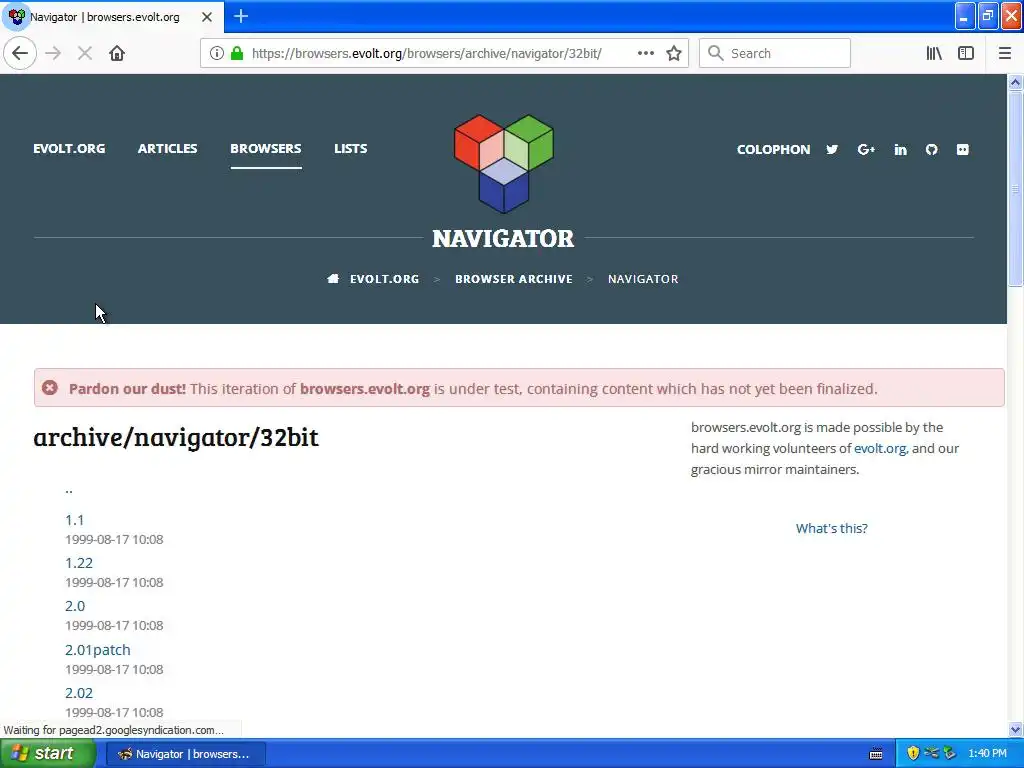Viewport: 1024px width, 768px height.
Task: Follow the EVOLT.ORG breadcrumb link
Action: pos(385,279)
